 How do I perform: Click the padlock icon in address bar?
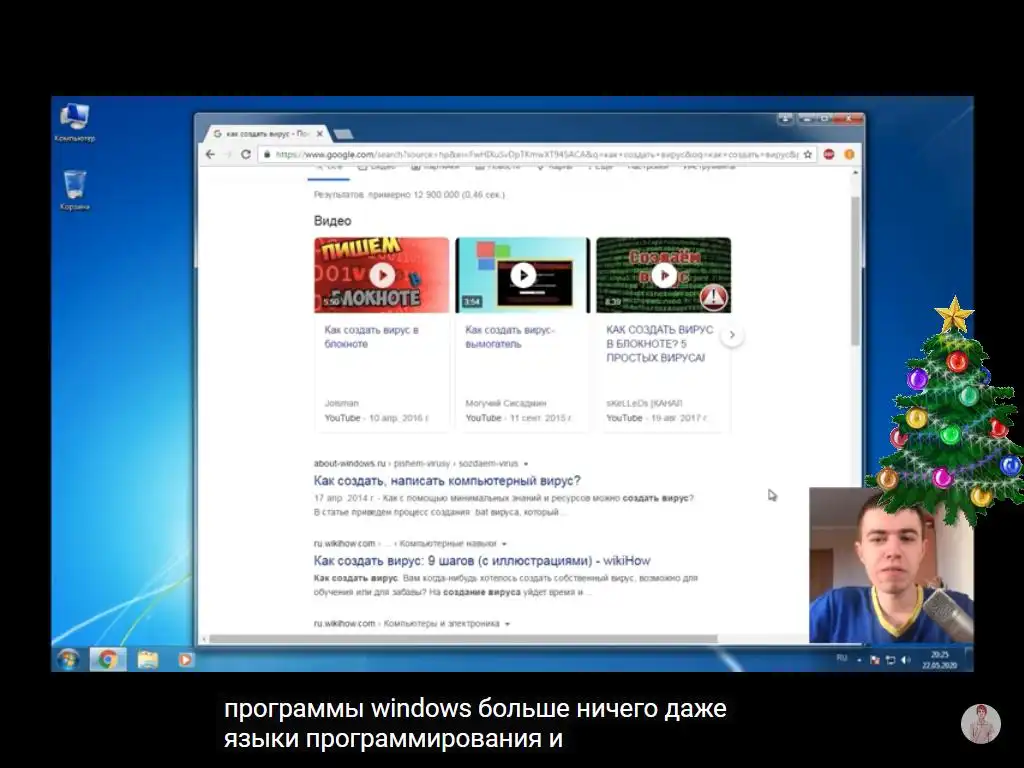pos(266,155)
